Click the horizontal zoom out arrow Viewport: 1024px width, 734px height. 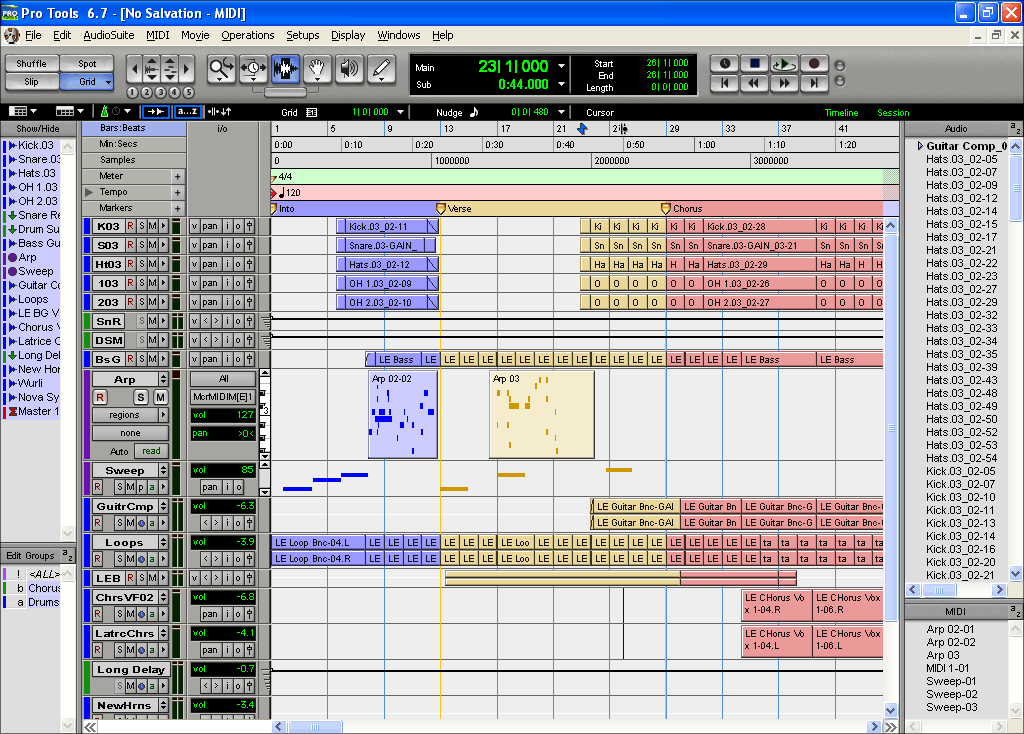[x=134, y=68]
